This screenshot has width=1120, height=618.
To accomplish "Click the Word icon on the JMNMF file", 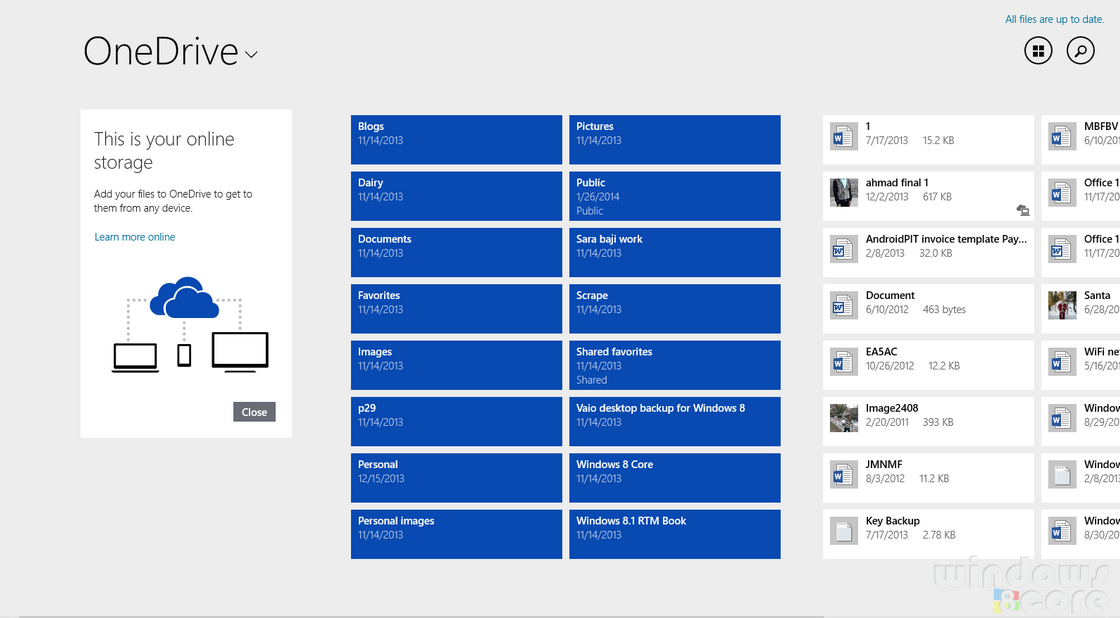I will [x=843, y=474].
